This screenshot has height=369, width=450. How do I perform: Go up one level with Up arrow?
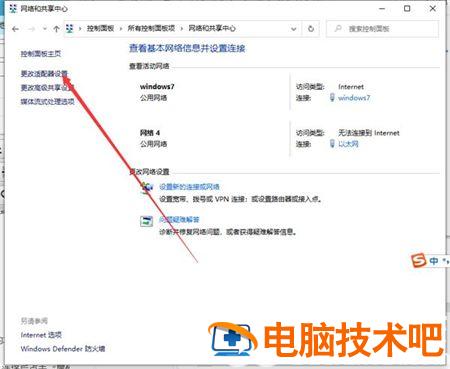tap(56, 29)
